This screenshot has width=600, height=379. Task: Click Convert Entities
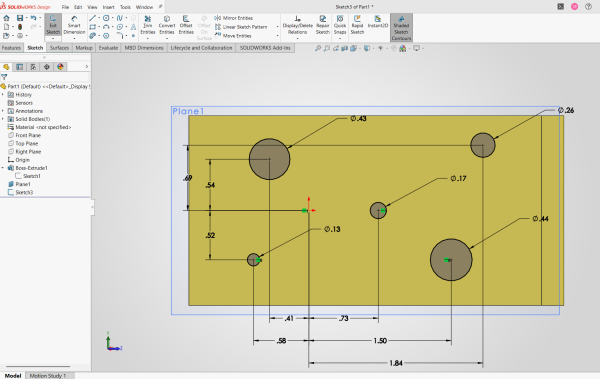tap(167, 25)
